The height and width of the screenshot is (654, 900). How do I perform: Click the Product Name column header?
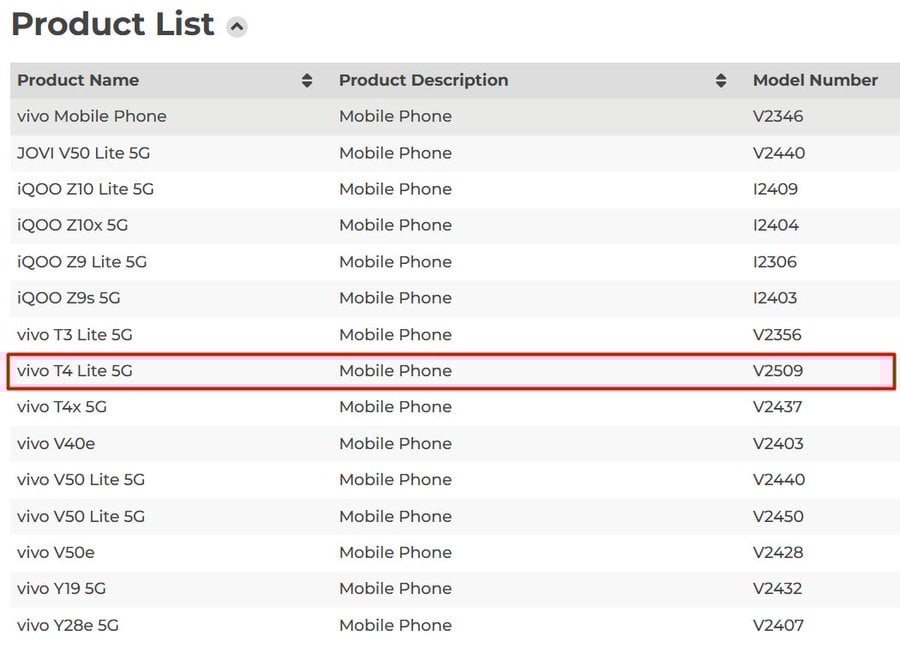pos(78,80)
